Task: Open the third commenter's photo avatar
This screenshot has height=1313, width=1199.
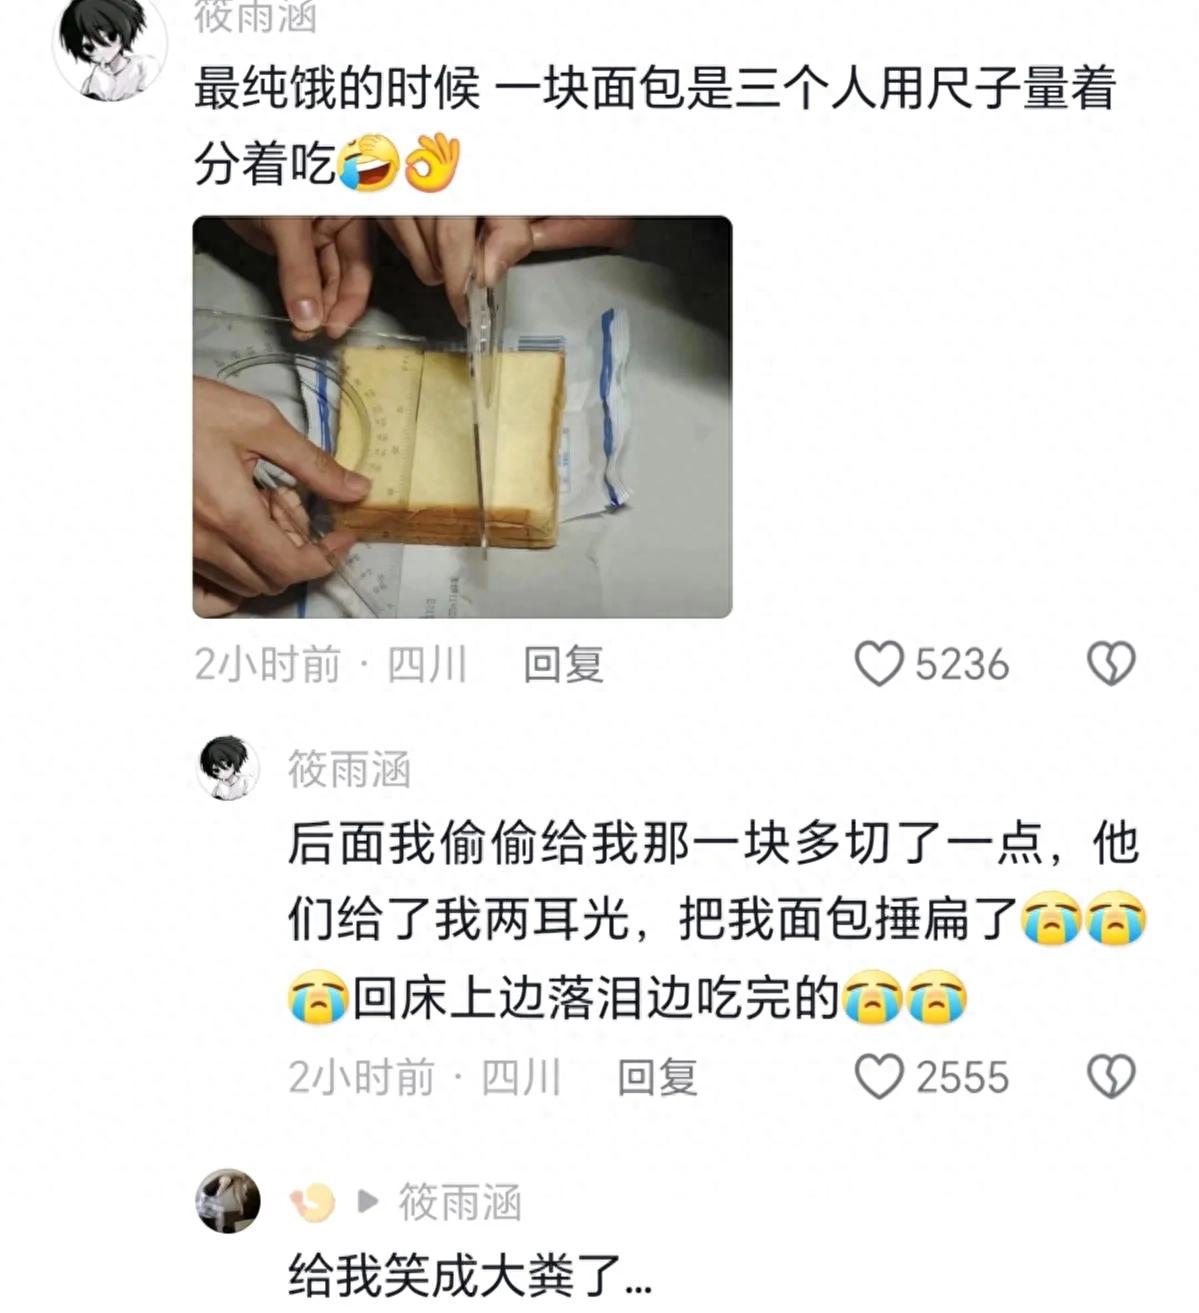Action: pos(228,1201)
